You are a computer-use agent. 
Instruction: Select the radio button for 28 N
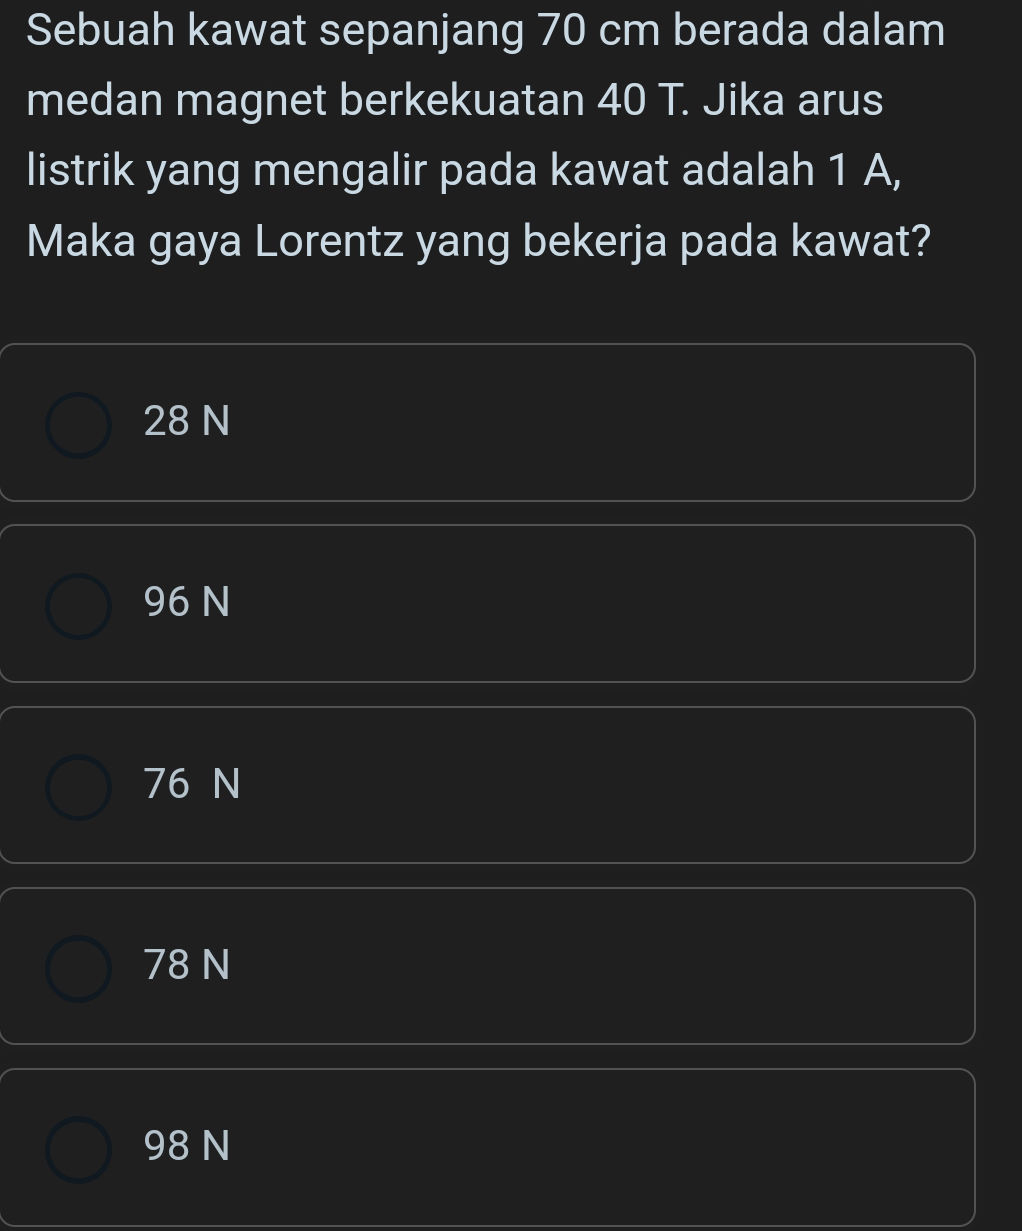[80, 422]
